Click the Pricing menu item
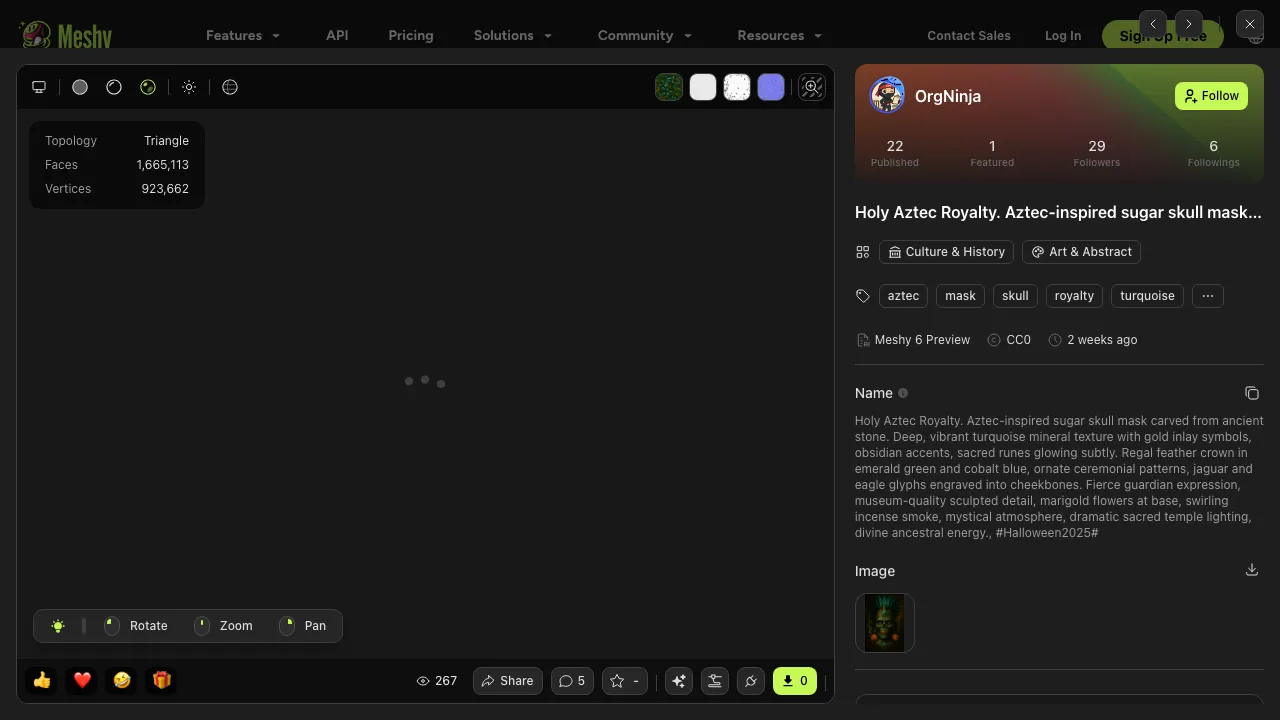1280x720 pixels. coord(411,35)
